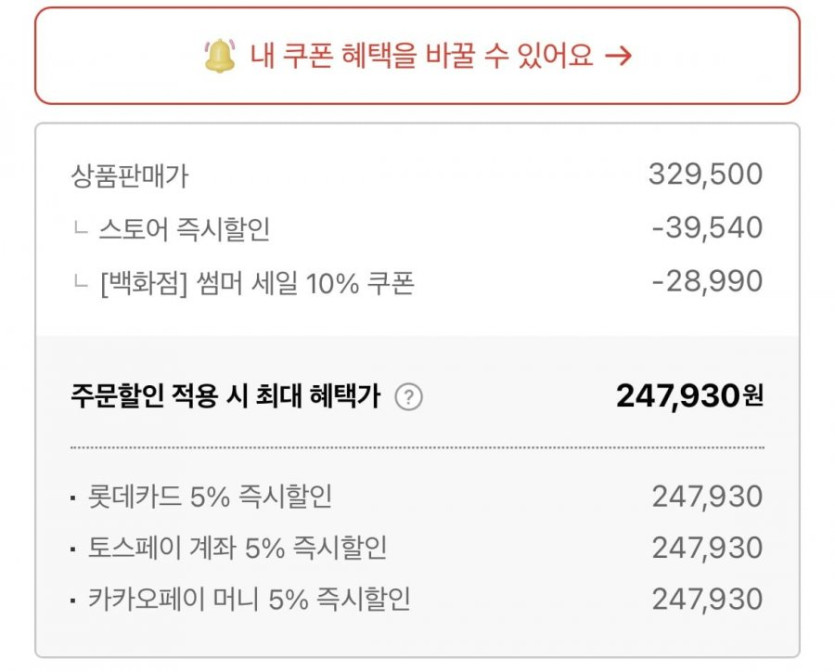The image size is (835, 672).
Task: Click the bullet before 롯데카드 row
Action: click(74, 497)
